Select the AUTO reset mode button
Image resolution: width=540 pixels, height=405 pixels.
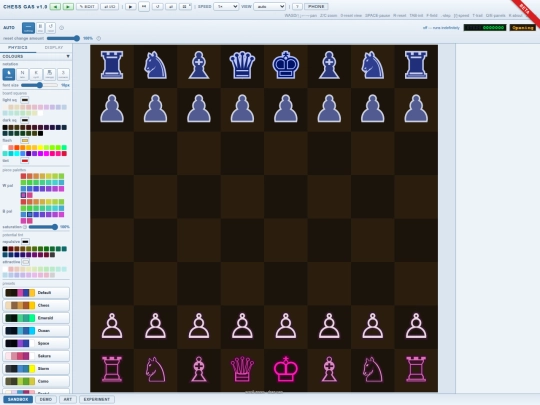coord(51,28)
